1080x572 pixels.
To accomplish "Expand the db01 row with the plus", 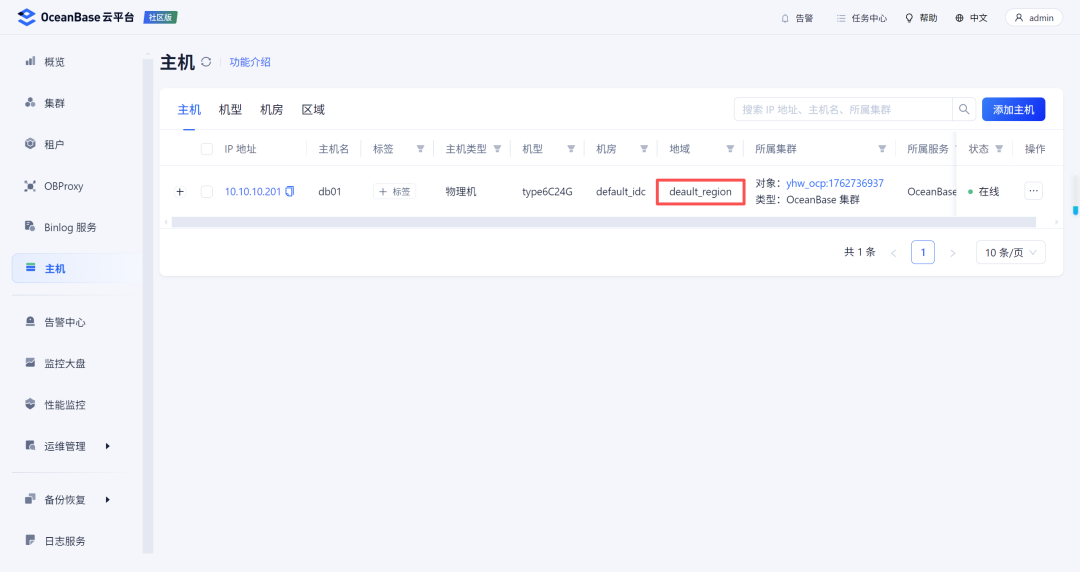I will point(180,192).
